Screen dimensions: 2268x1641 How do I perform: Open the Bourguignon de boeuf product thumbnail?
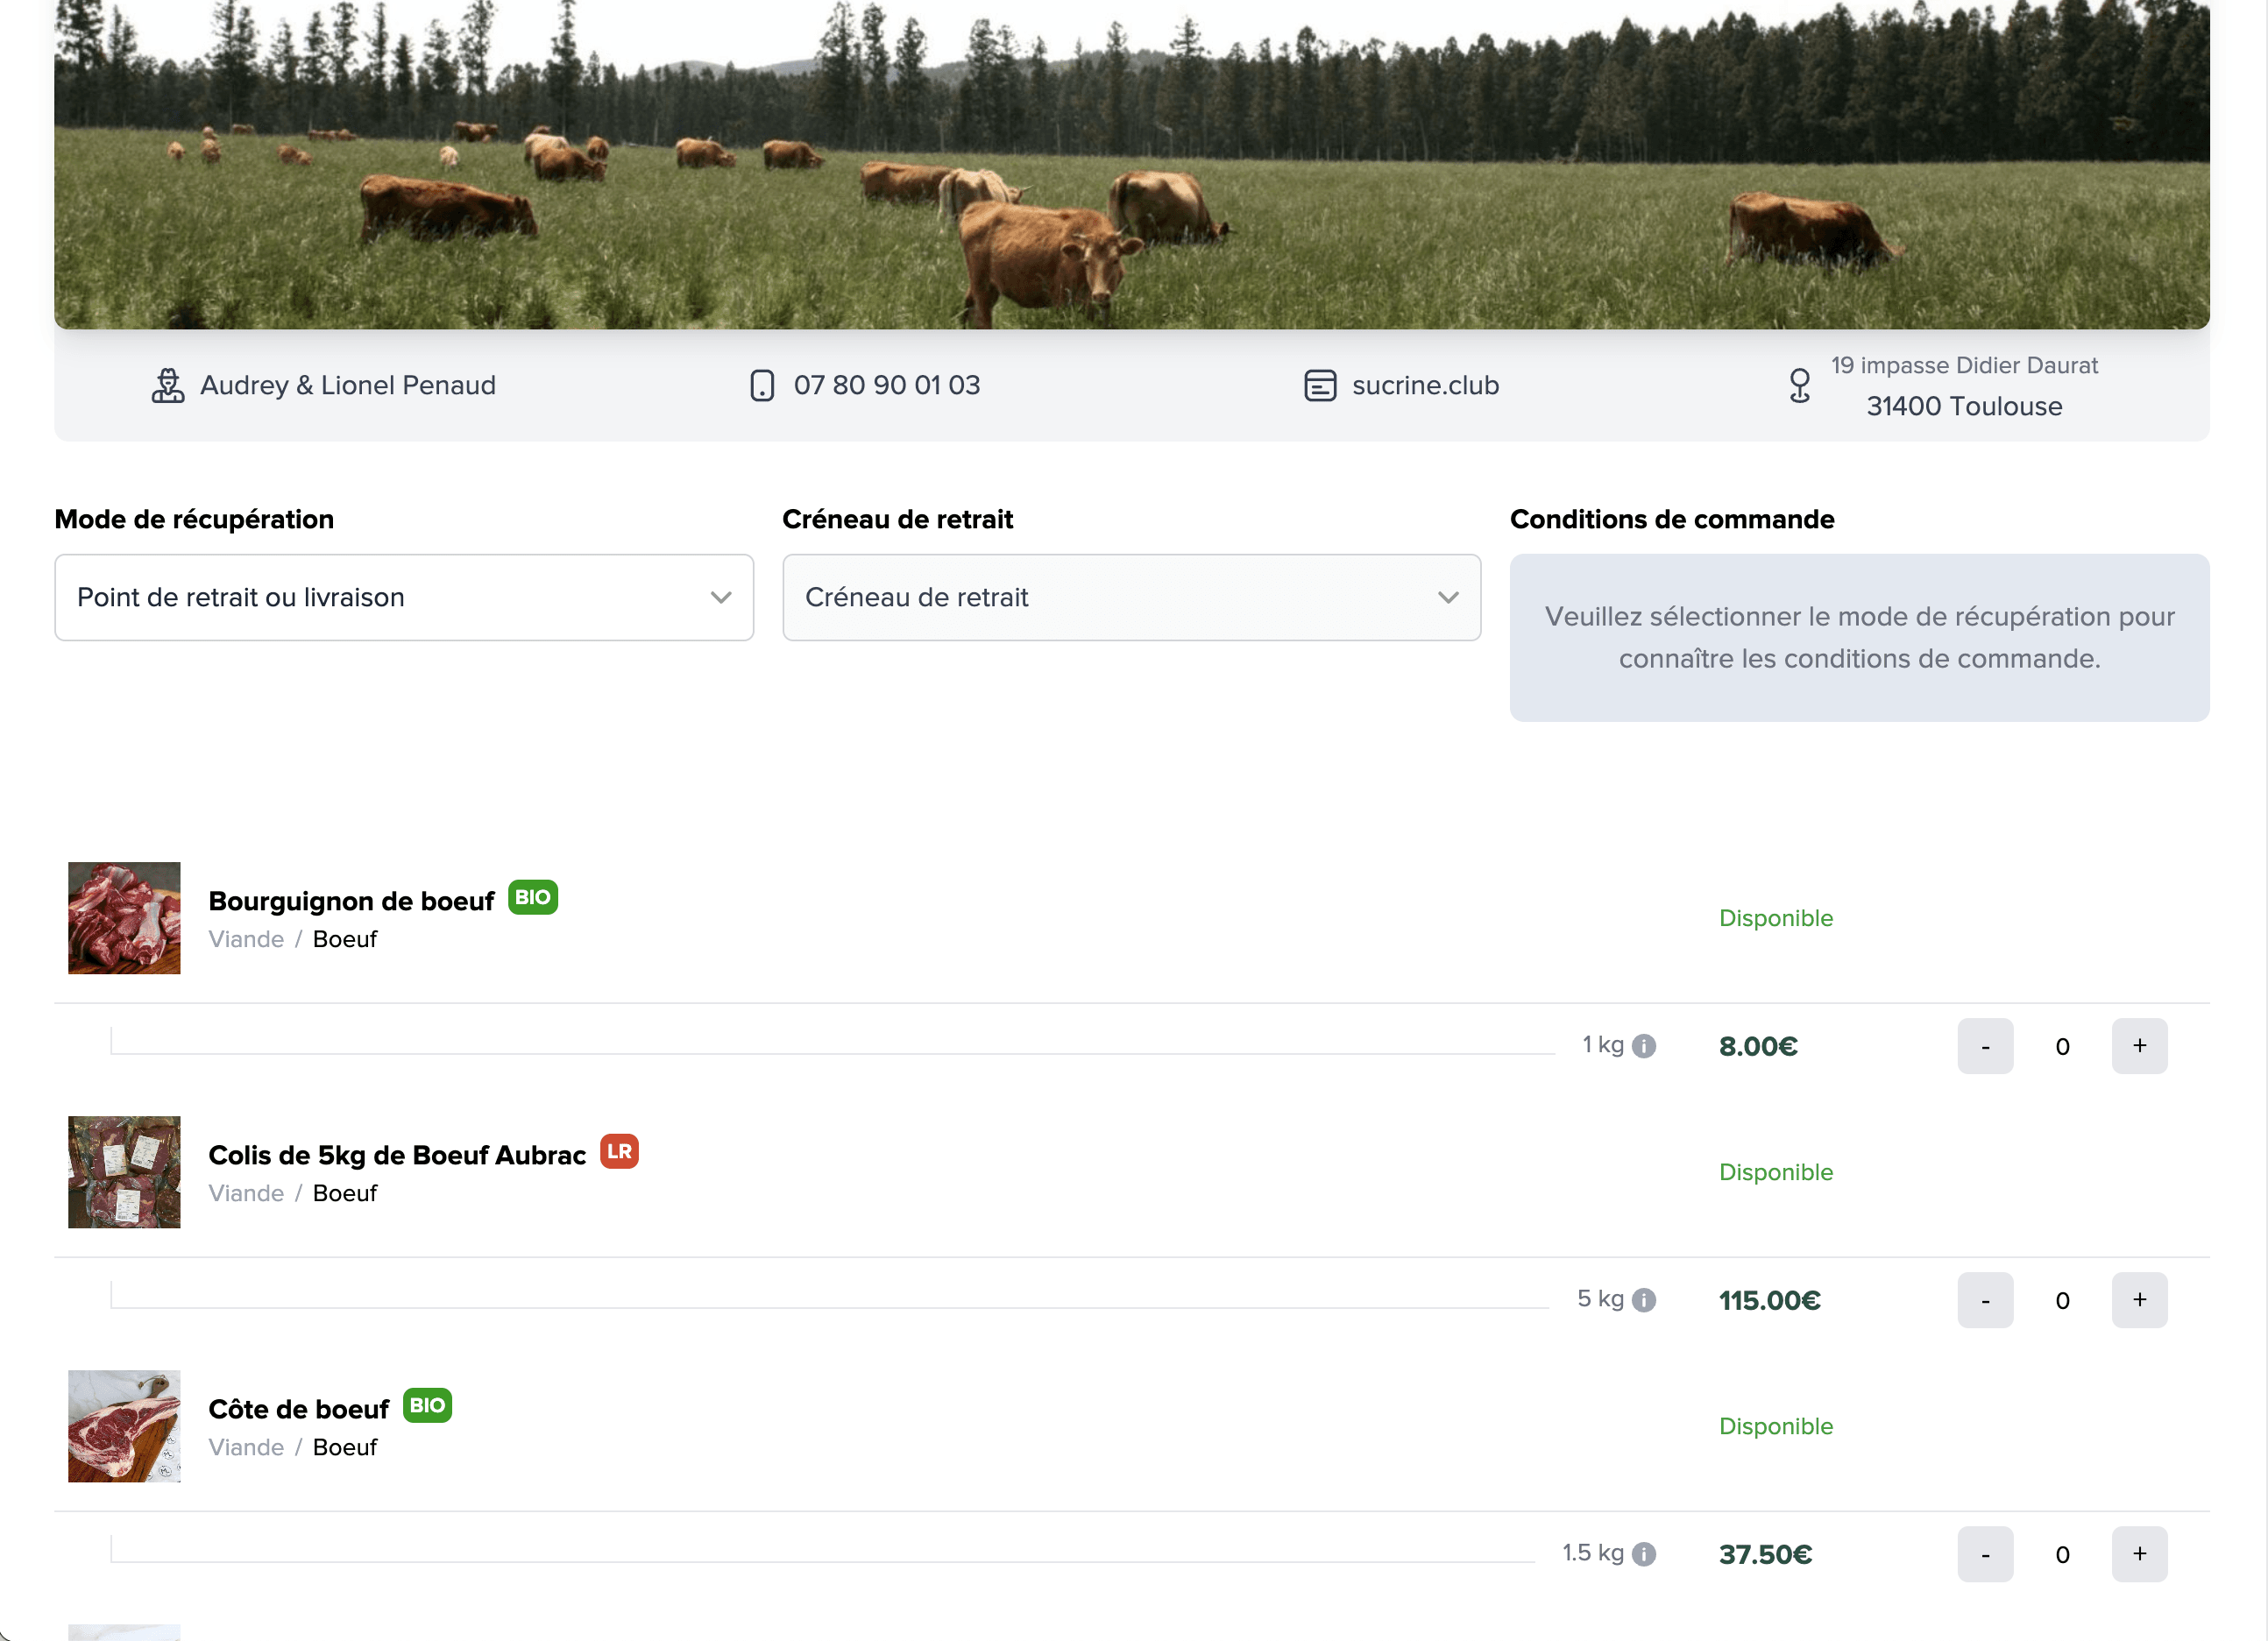(124, 918)
